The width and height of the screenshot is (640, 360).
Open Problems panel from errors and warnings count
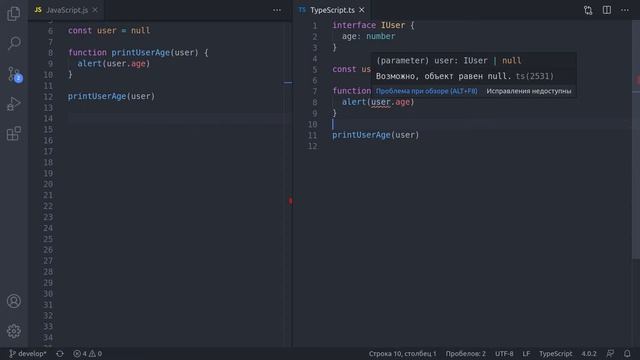pyautogui.click(x=87, y=354)
